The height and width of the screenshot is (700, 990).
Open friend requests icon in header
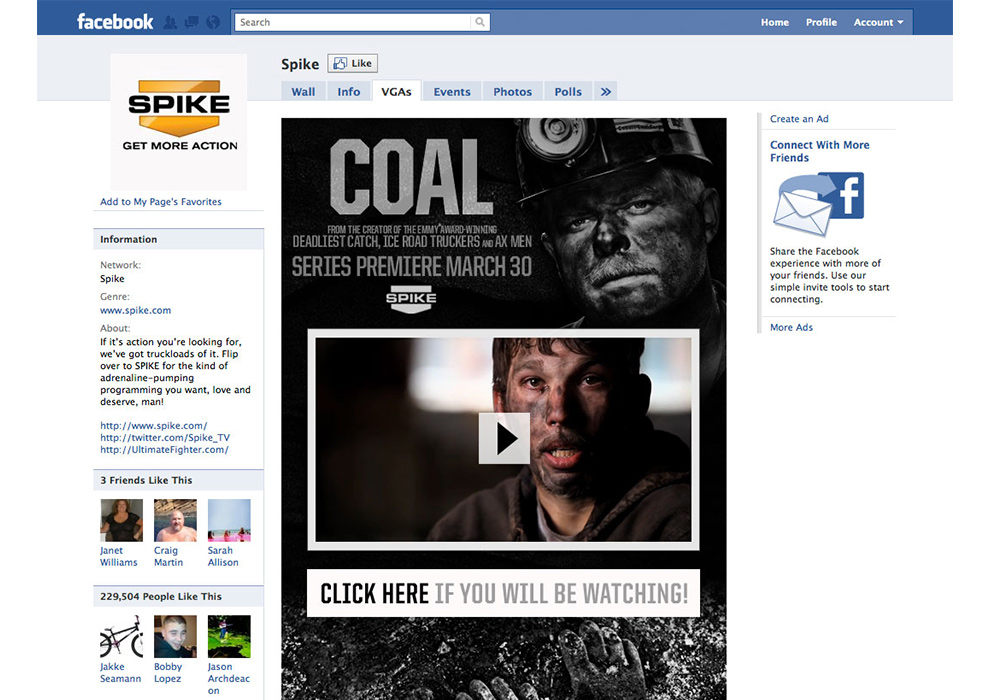tap(170, 23)
